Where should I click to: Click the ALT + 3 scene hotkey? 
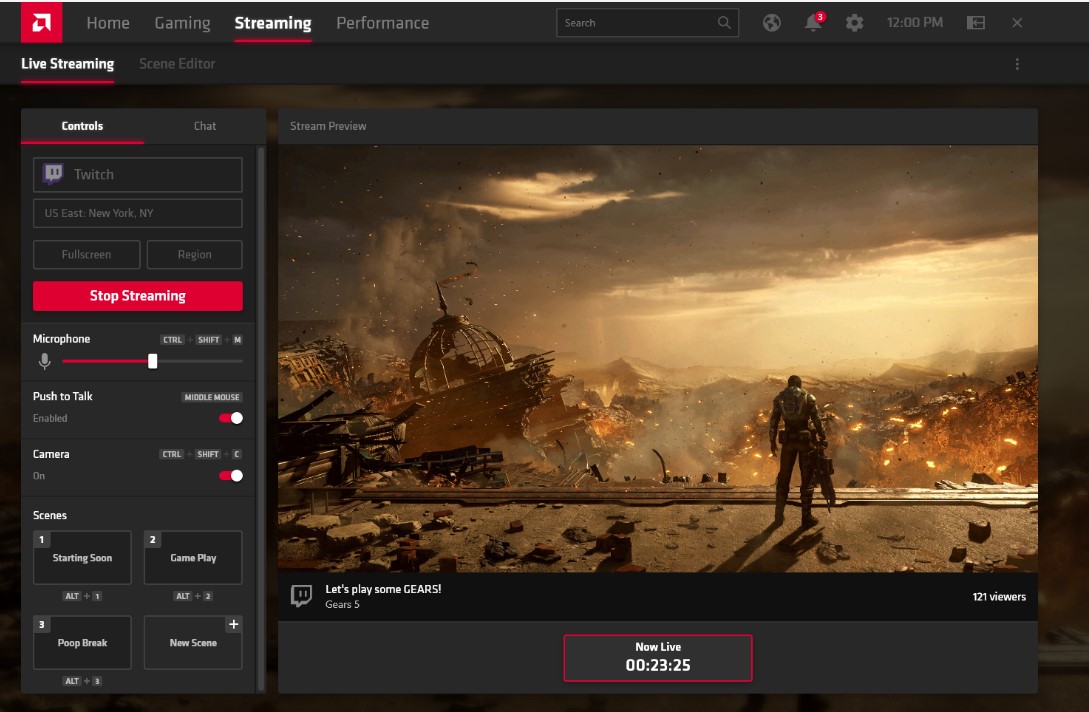[82, 681]
